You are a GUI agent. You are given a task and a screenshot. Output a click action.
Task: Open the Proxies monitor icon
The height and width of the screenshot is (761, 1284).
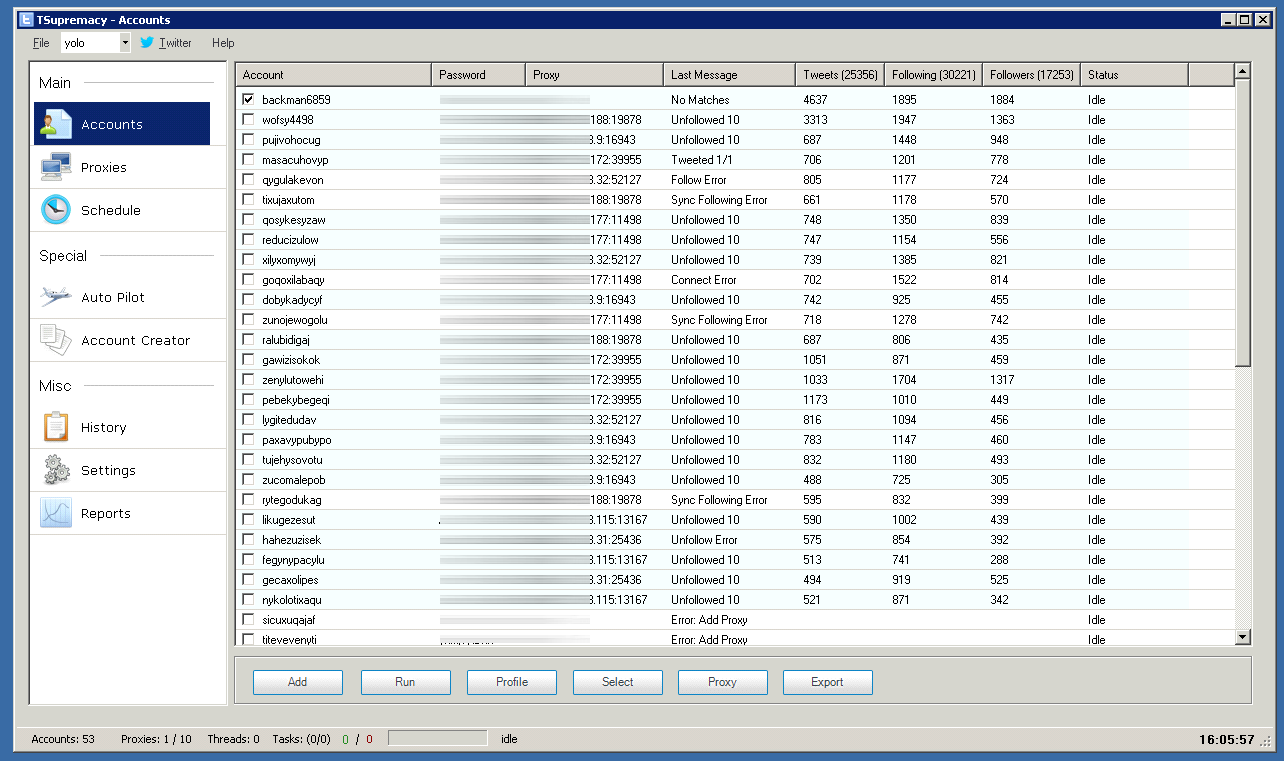55,167
